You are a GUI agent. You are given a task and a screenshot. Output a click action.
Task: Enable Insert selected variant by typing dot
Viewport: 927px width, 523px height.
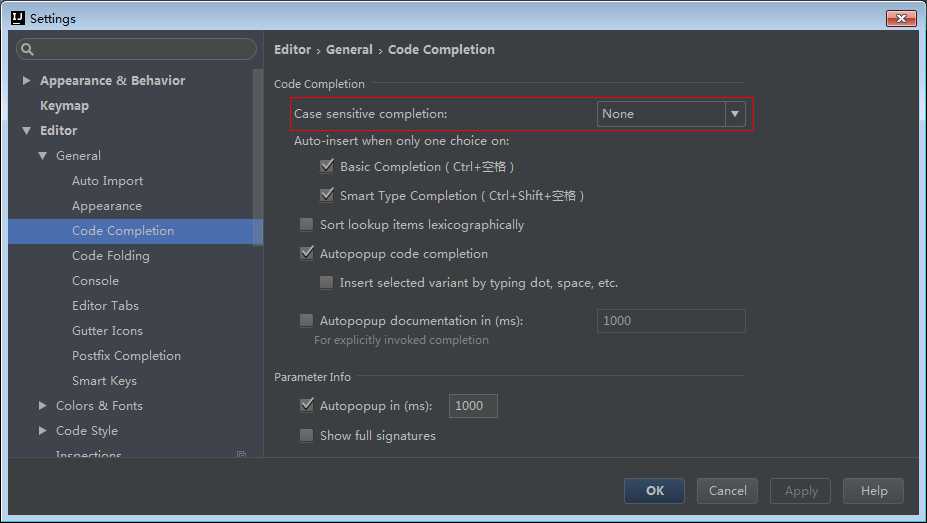326,282
